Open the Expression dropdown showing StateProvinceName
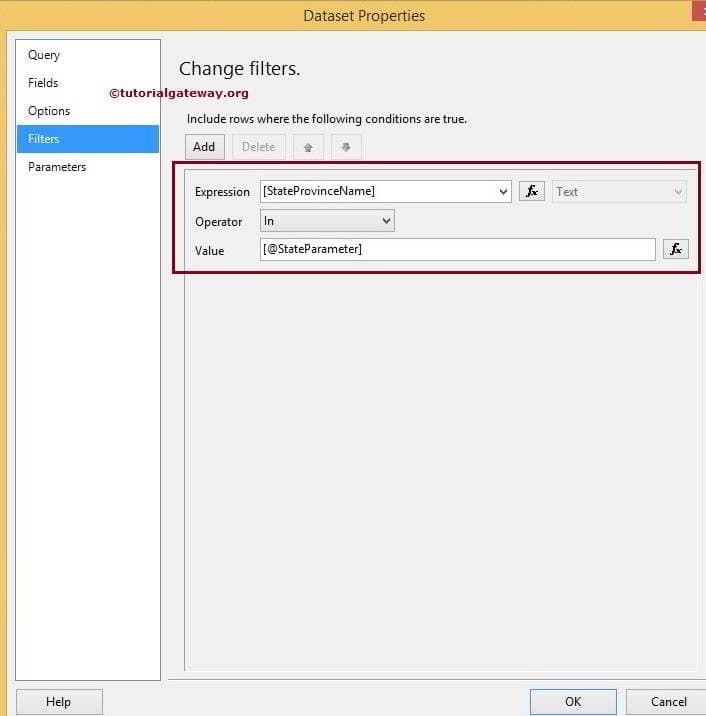Screen dimensions: 706x716 coord(385,191)
